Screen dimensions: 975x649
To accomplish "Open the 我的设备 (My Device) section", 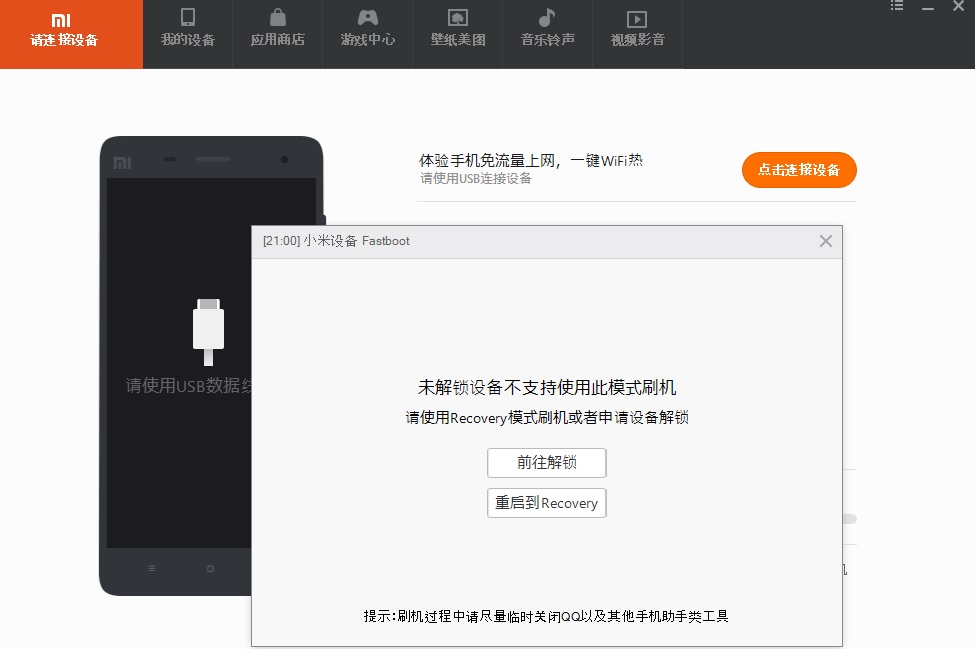I will pos(187,29).
